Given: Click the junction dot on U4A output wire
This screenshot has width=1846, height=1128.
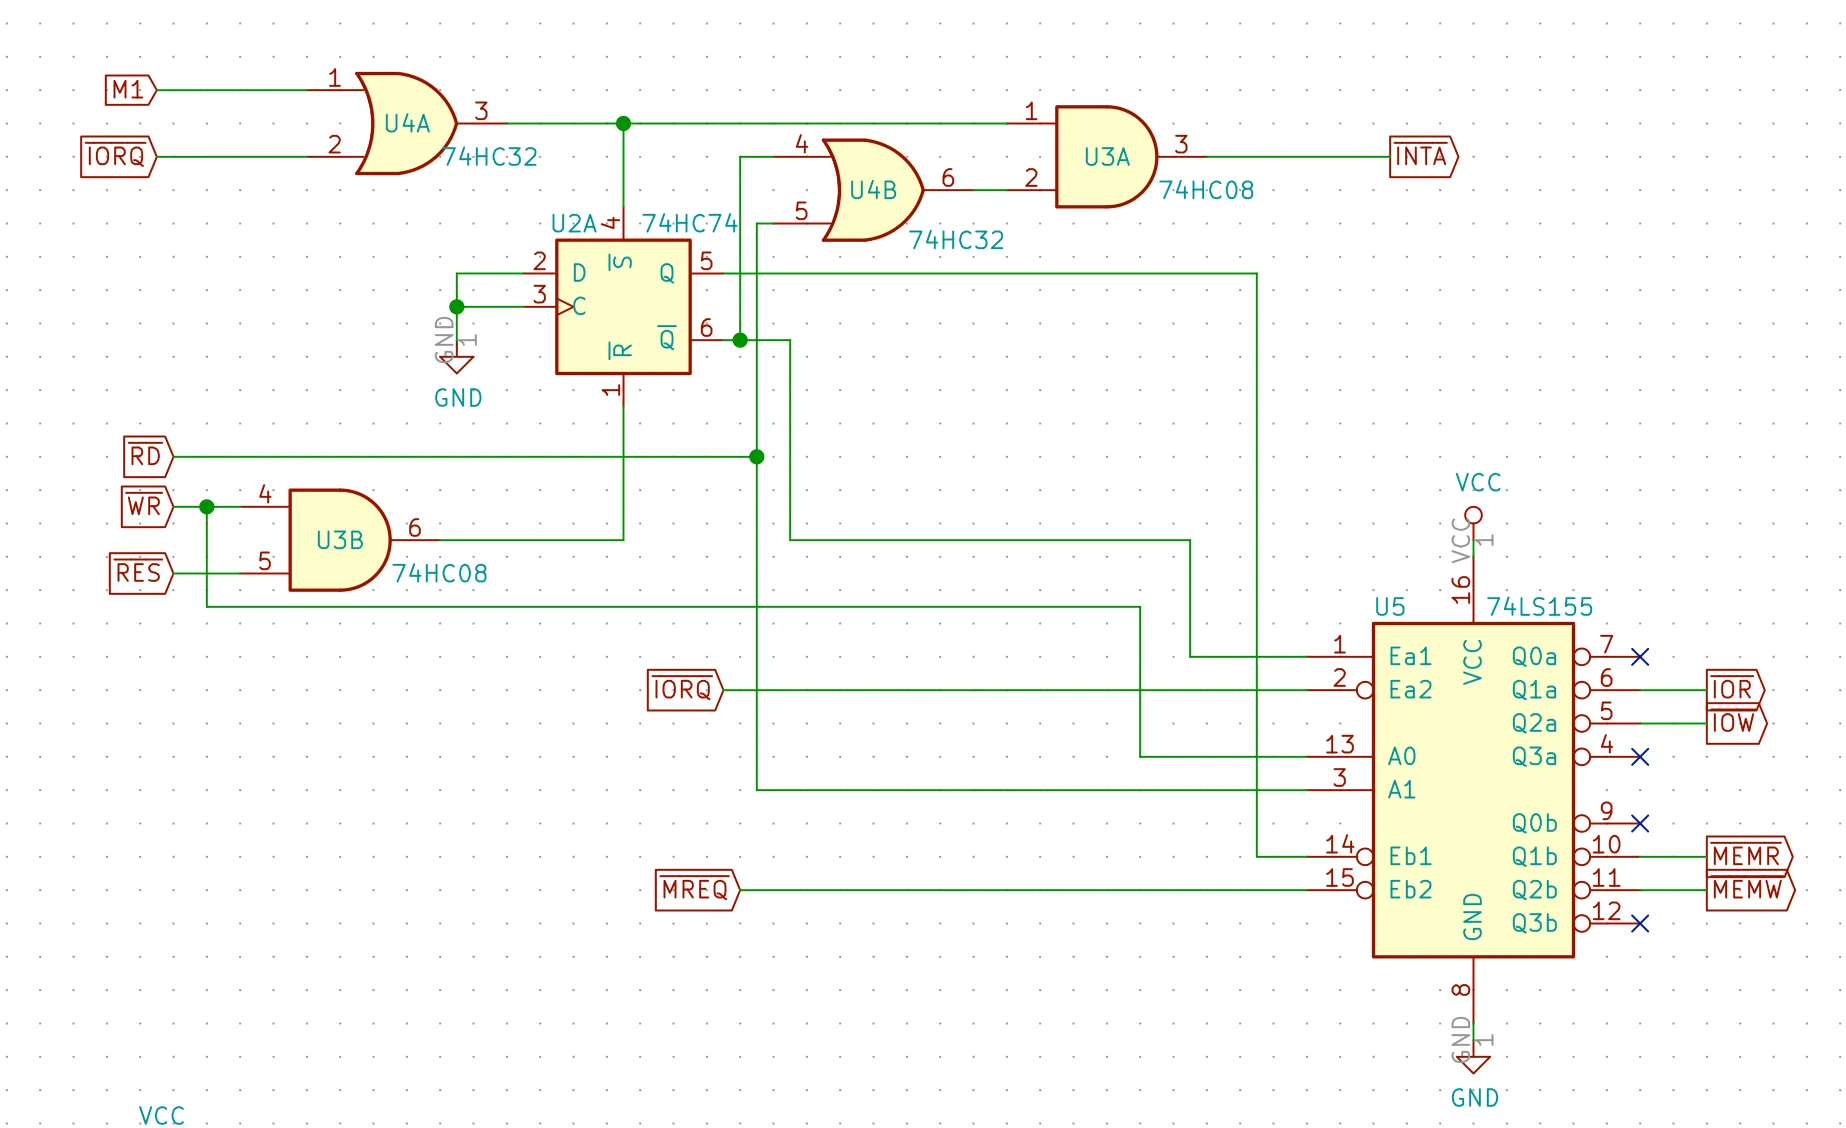Looking at the screenshot, I should pos(623,123).
